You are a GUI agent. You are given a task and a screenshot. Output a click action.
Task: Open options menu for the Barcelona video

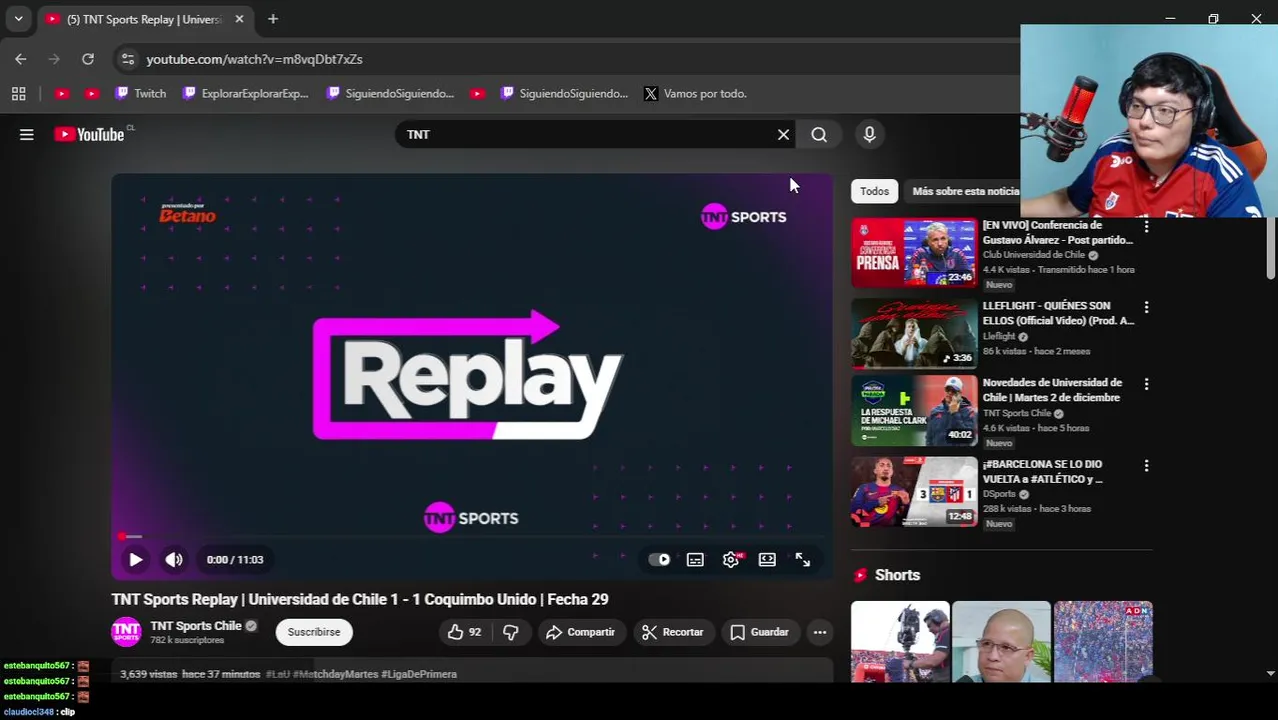(x=1146, y=466)
